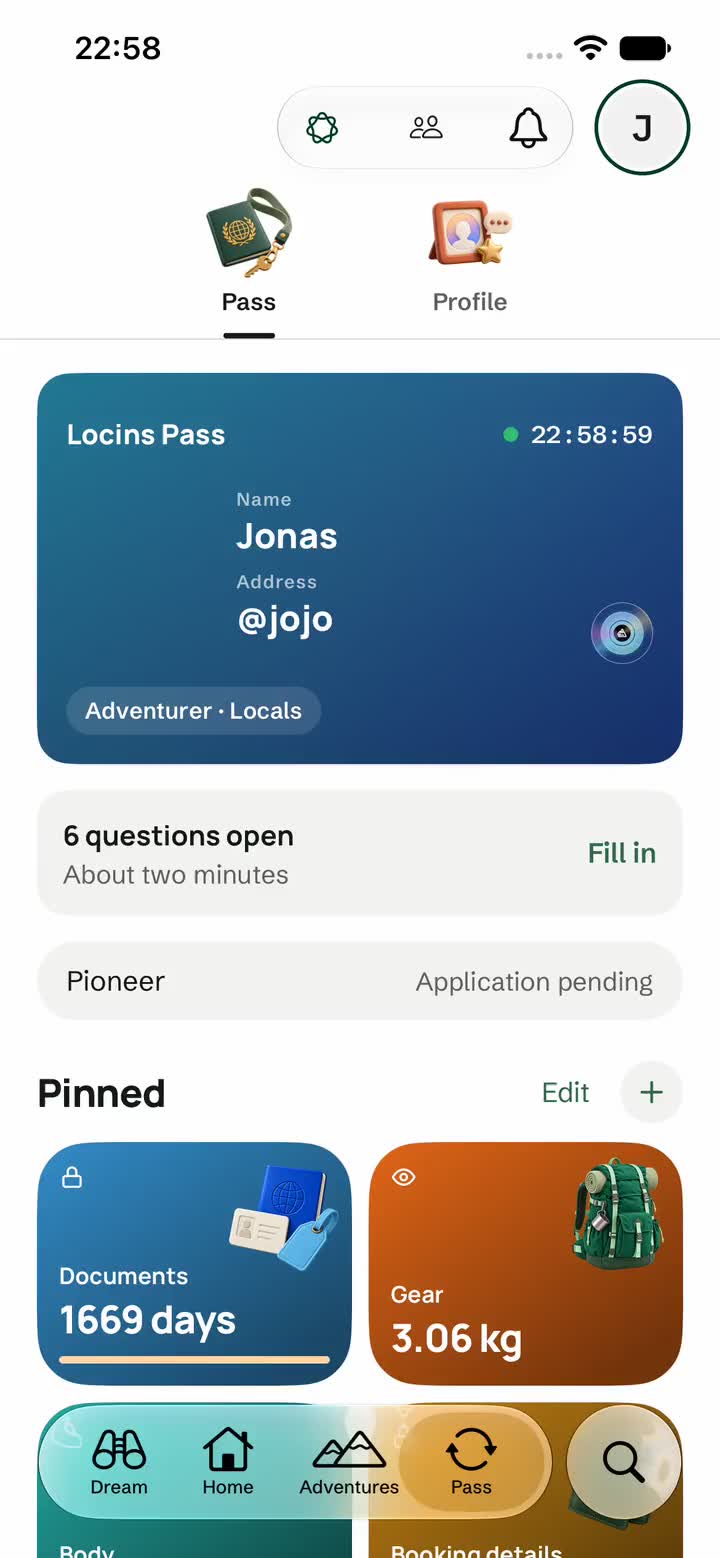The image size is (720, 1558).
Task: Go to Dream via the binoculars icon
Action: pos(119,1462)
